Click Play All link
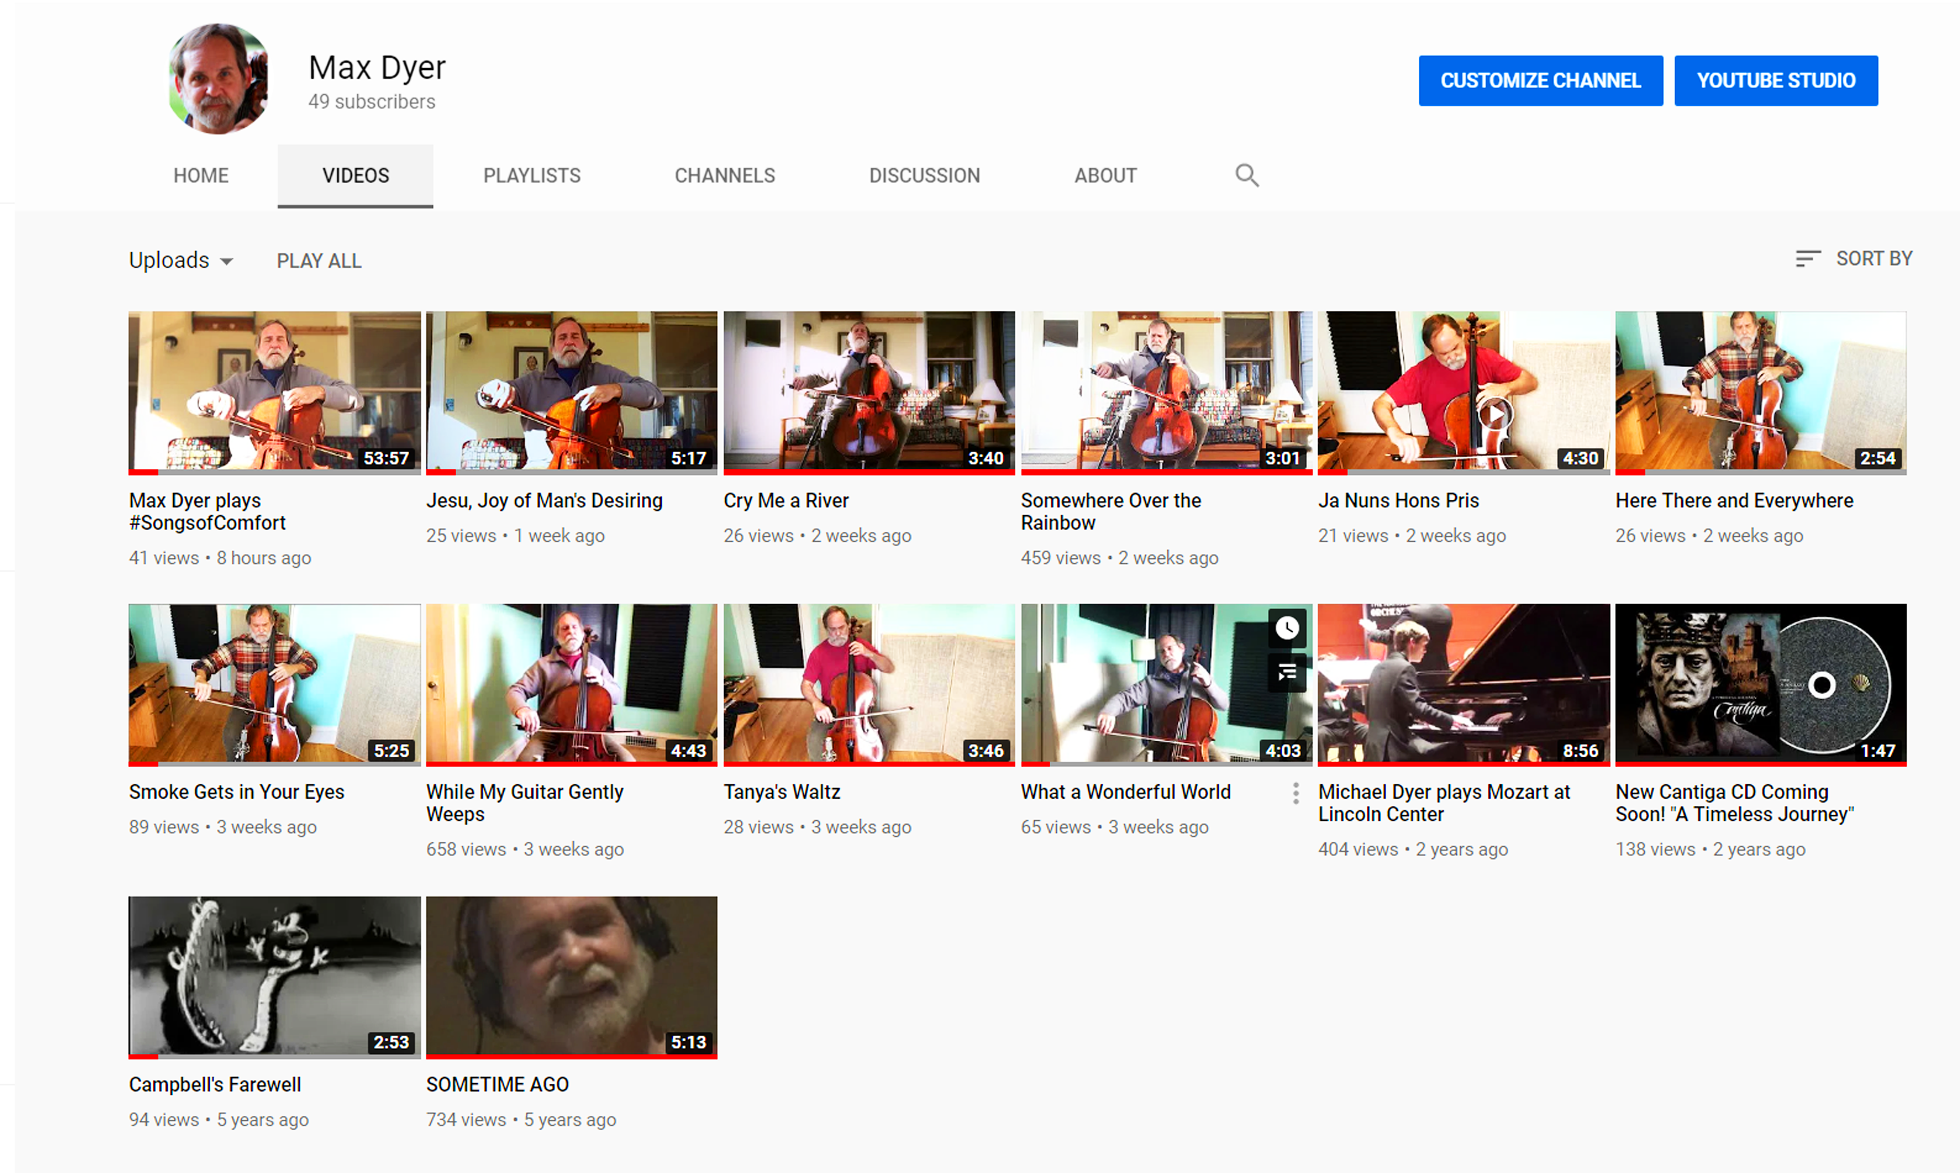 [x=319, y=261]
